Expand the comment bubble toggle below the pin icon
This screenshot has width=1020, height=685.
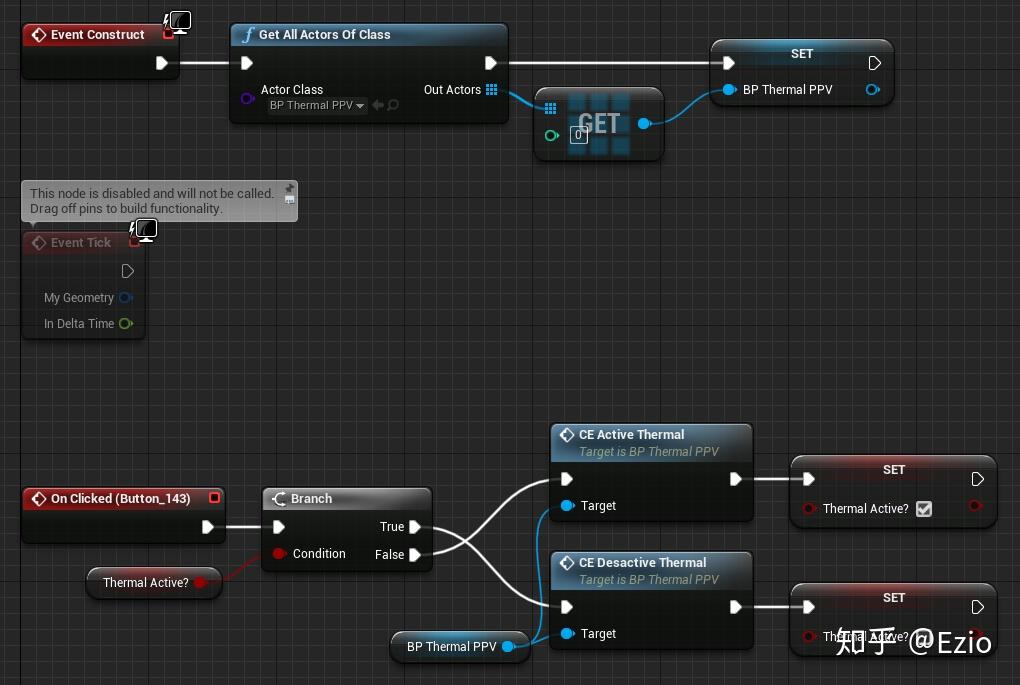click(x=289, y=200)
